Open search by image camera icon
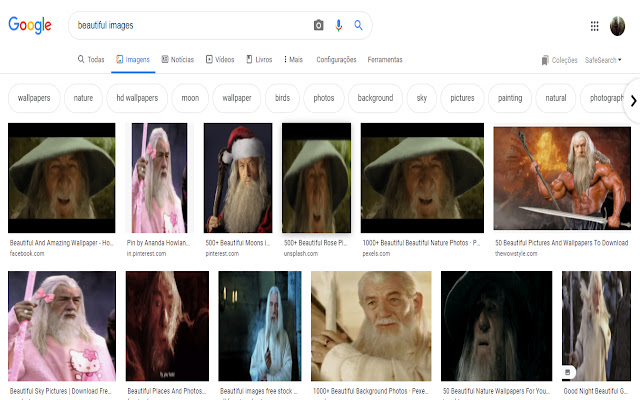This screenshot has height=400, width=640. pyautogui.click(x=318, y=25)
